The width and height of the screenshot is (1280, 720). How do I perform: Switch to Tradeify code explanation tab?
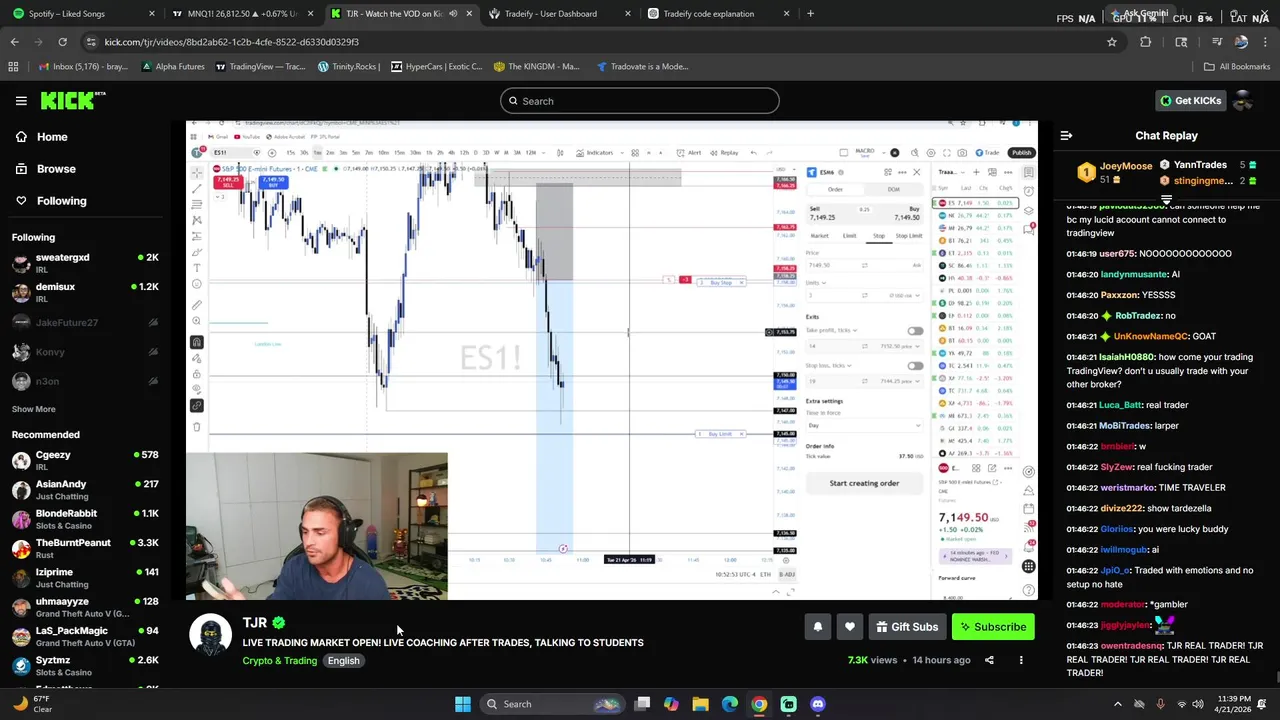click(718, 14)
